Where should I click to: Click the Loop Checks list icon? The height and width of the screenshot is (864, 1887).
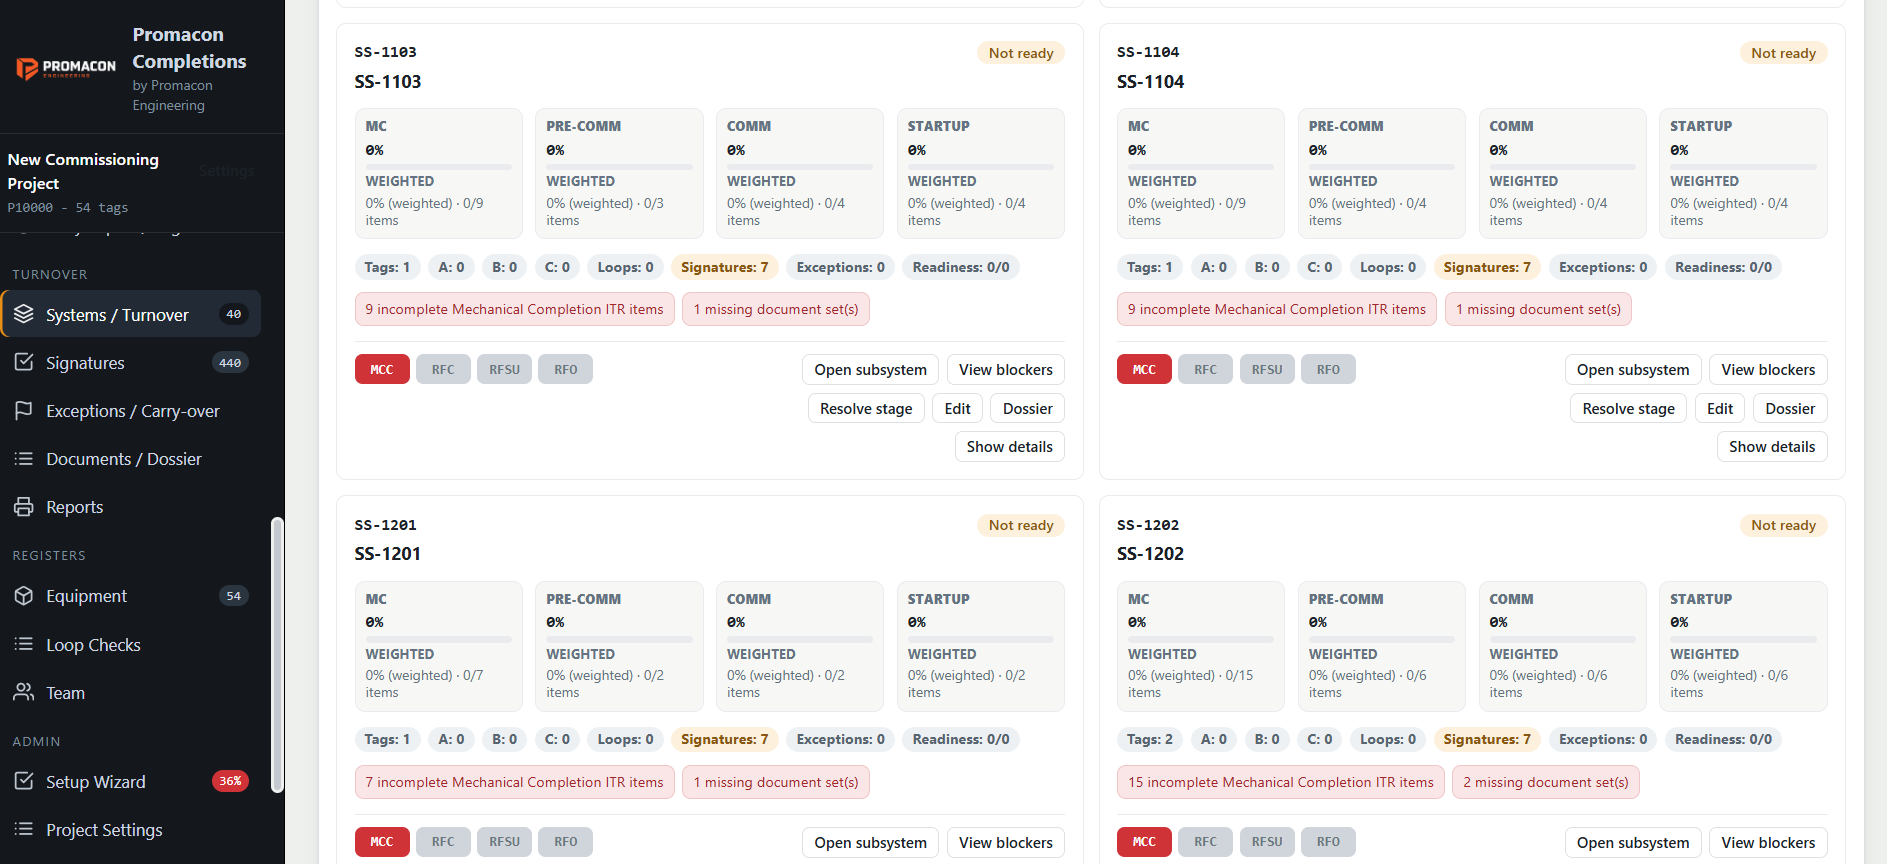(24, 644)
